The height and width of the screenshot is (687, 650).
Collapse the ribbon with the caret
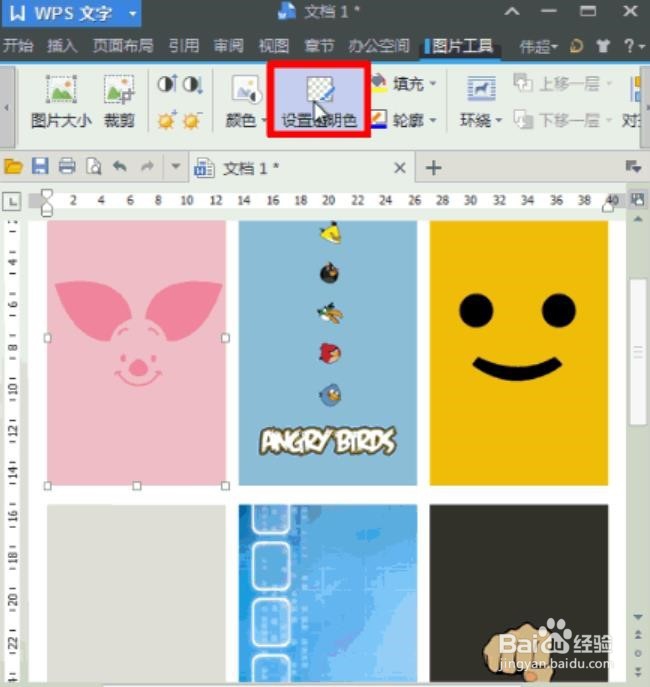click(512, 12)
